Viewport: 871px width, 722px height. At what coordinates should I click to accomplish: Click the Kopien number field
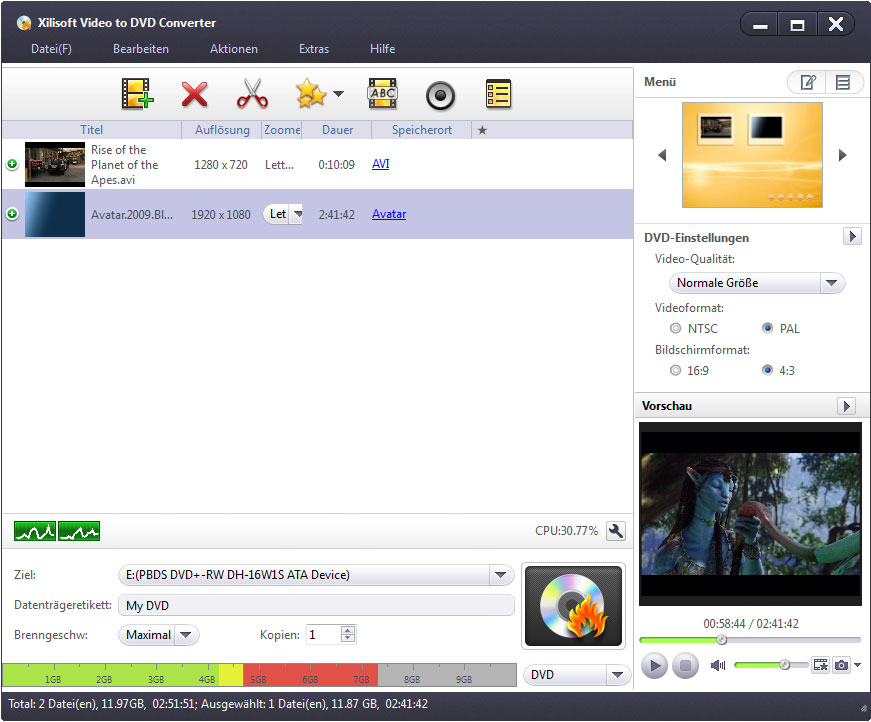click(324, 634)
